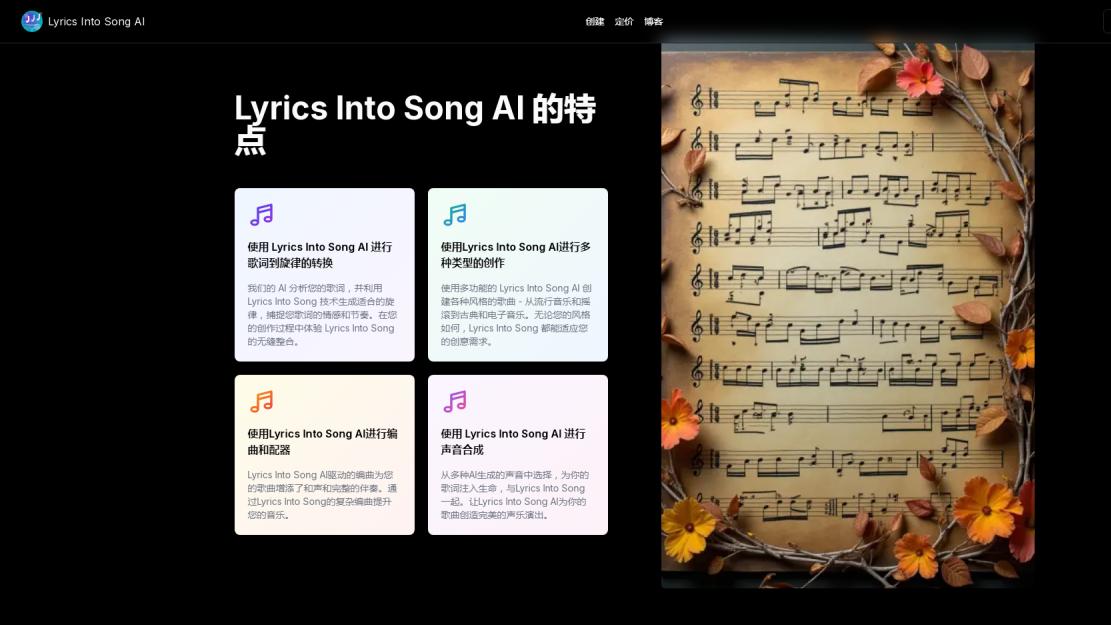Select the 多种类型的创作 card heading
The height and width of the screenshot is (625, 1111).
click(516, 255)
